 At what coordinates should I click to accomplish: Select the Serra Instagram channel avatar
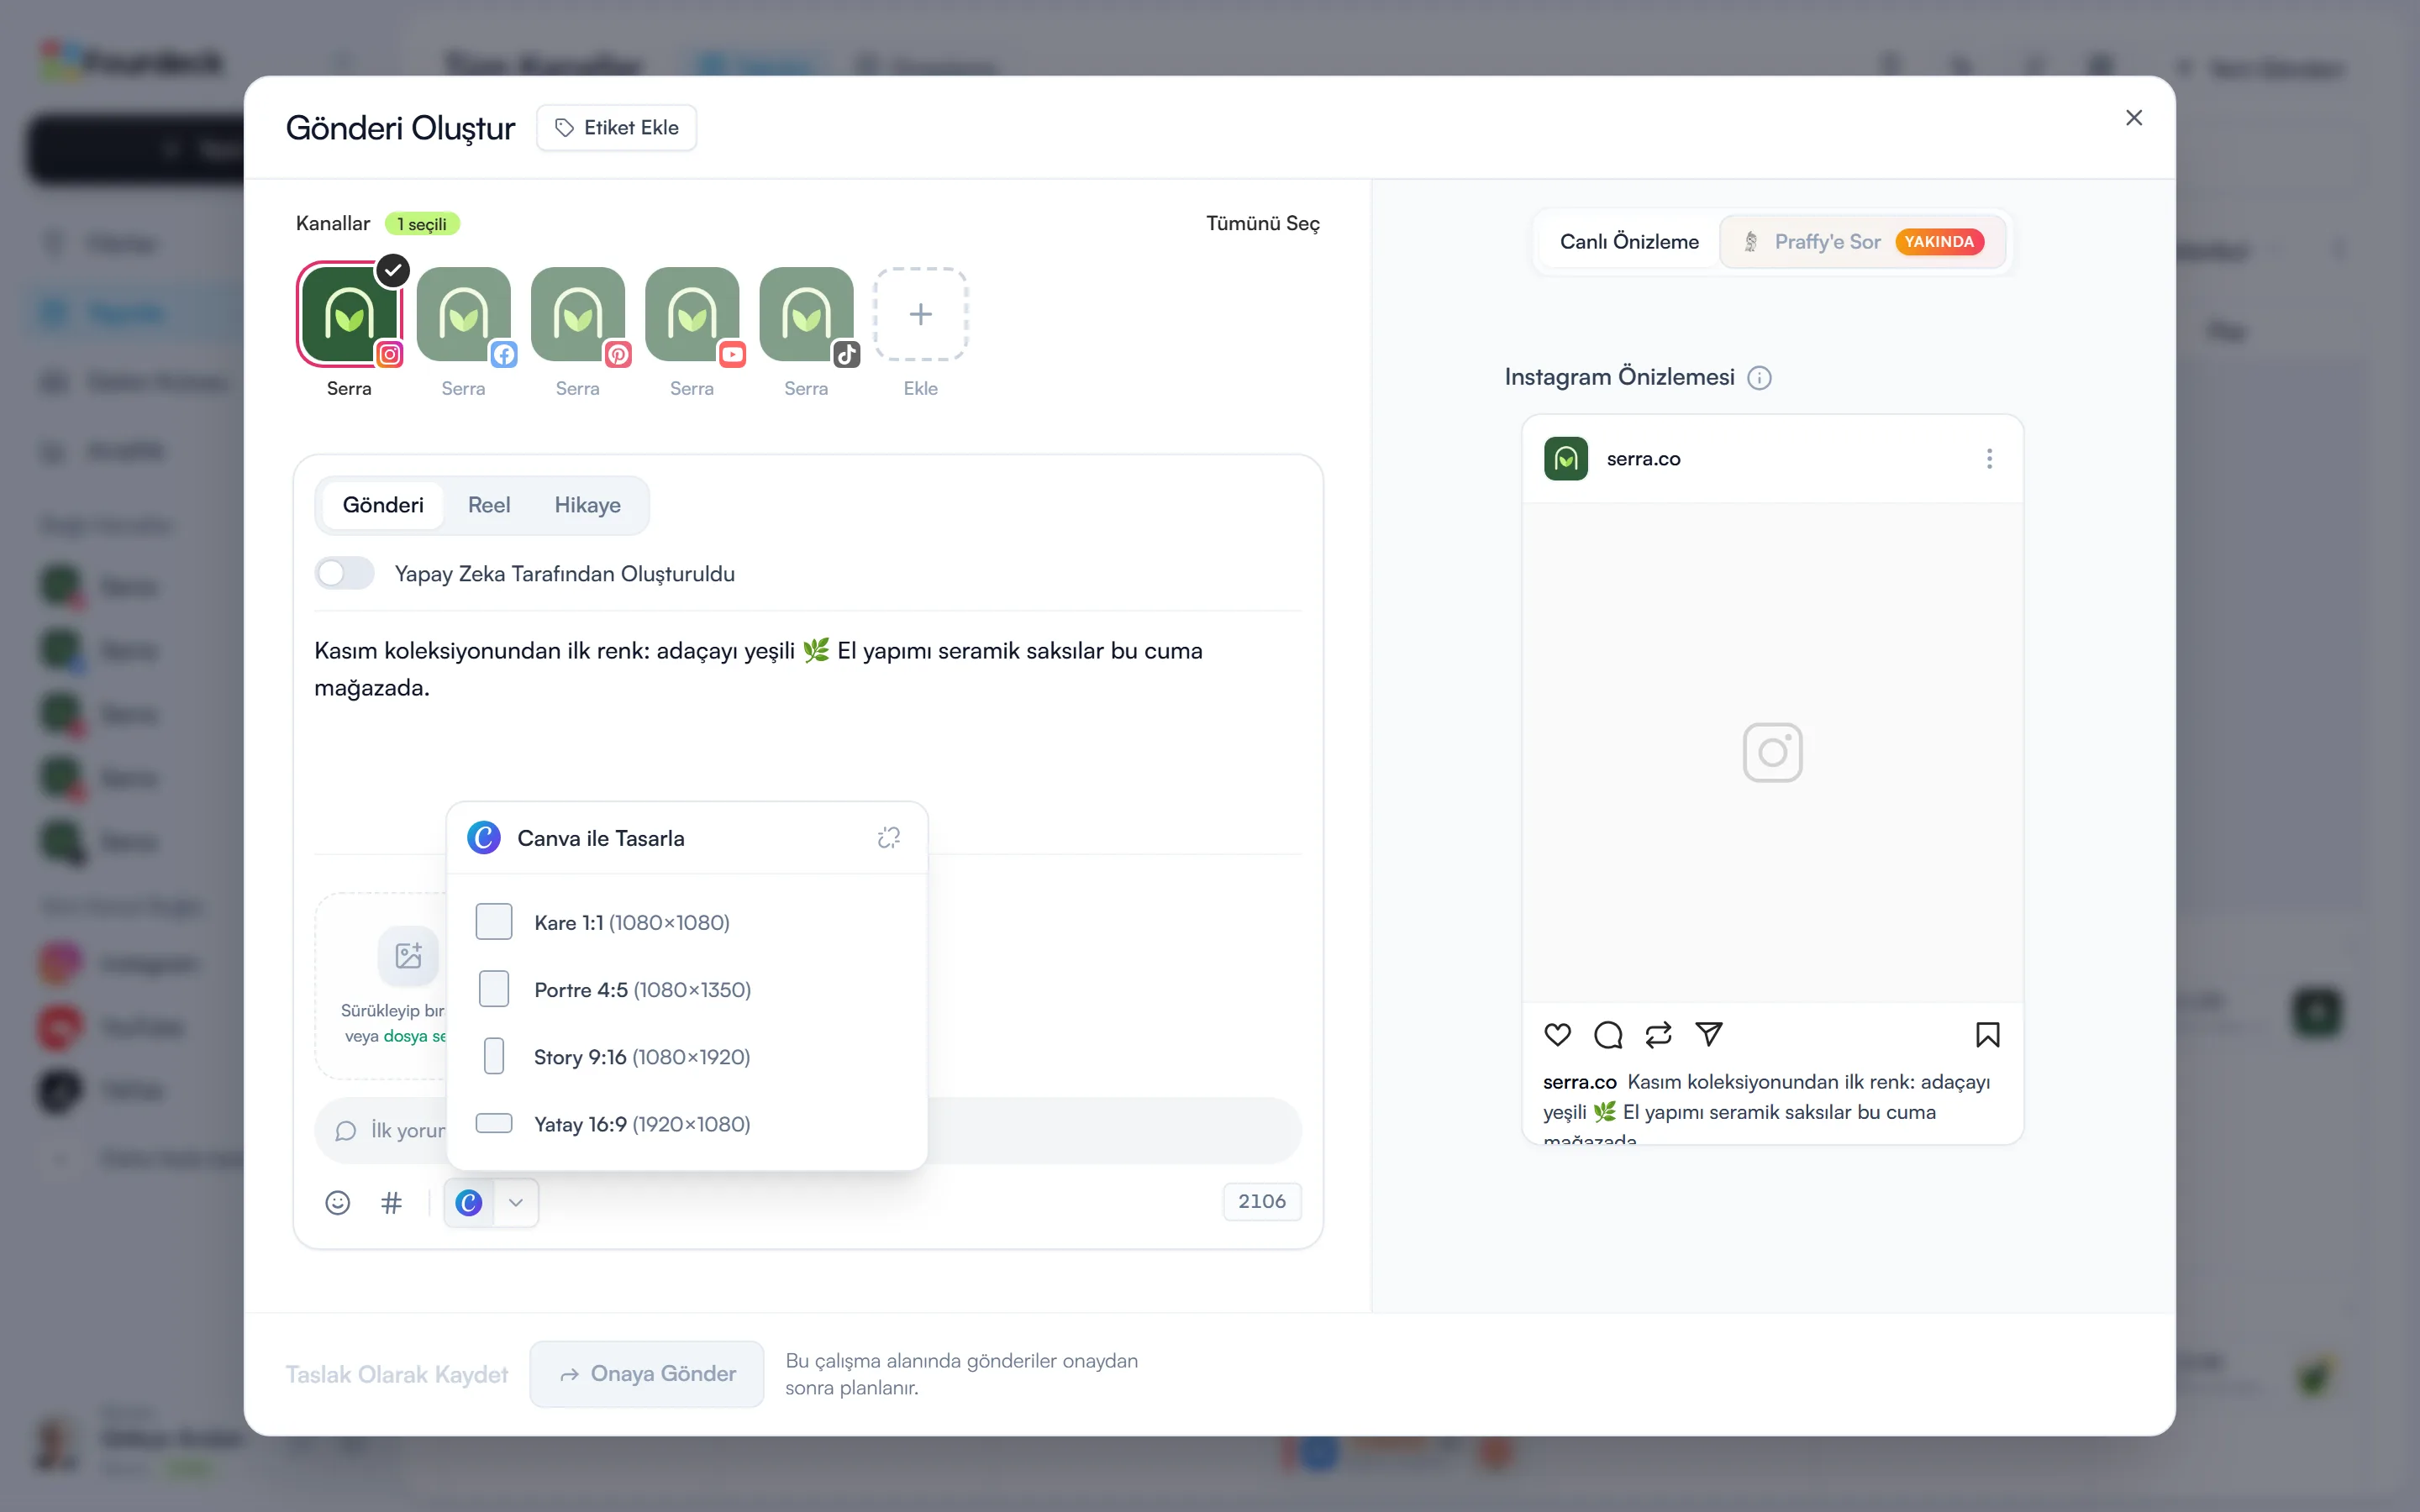coord(349,314)
